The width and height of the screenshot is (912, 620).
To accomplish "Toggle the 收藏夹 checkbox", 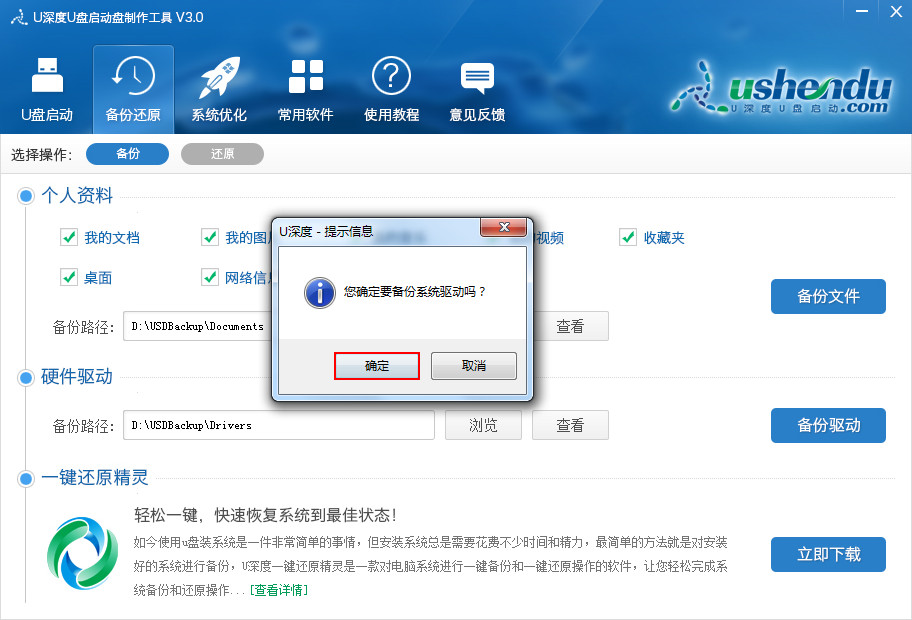I will pos(628,237).
